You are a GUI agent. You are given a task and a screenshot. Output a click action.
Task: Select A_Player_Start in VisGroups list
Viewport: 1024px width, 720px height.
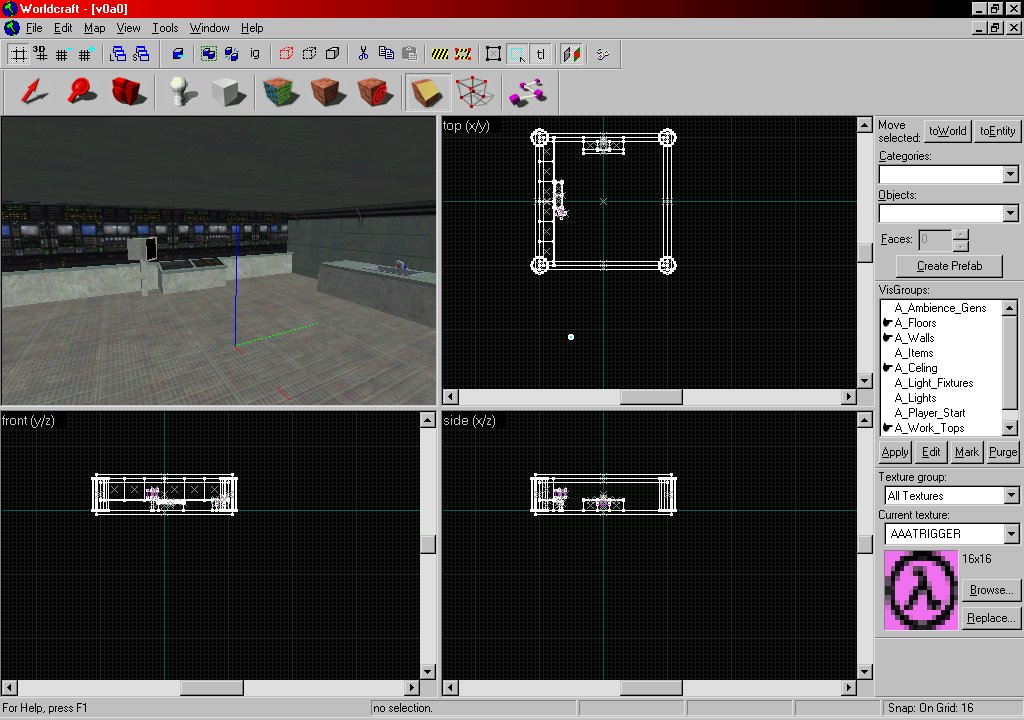point(930,413)
